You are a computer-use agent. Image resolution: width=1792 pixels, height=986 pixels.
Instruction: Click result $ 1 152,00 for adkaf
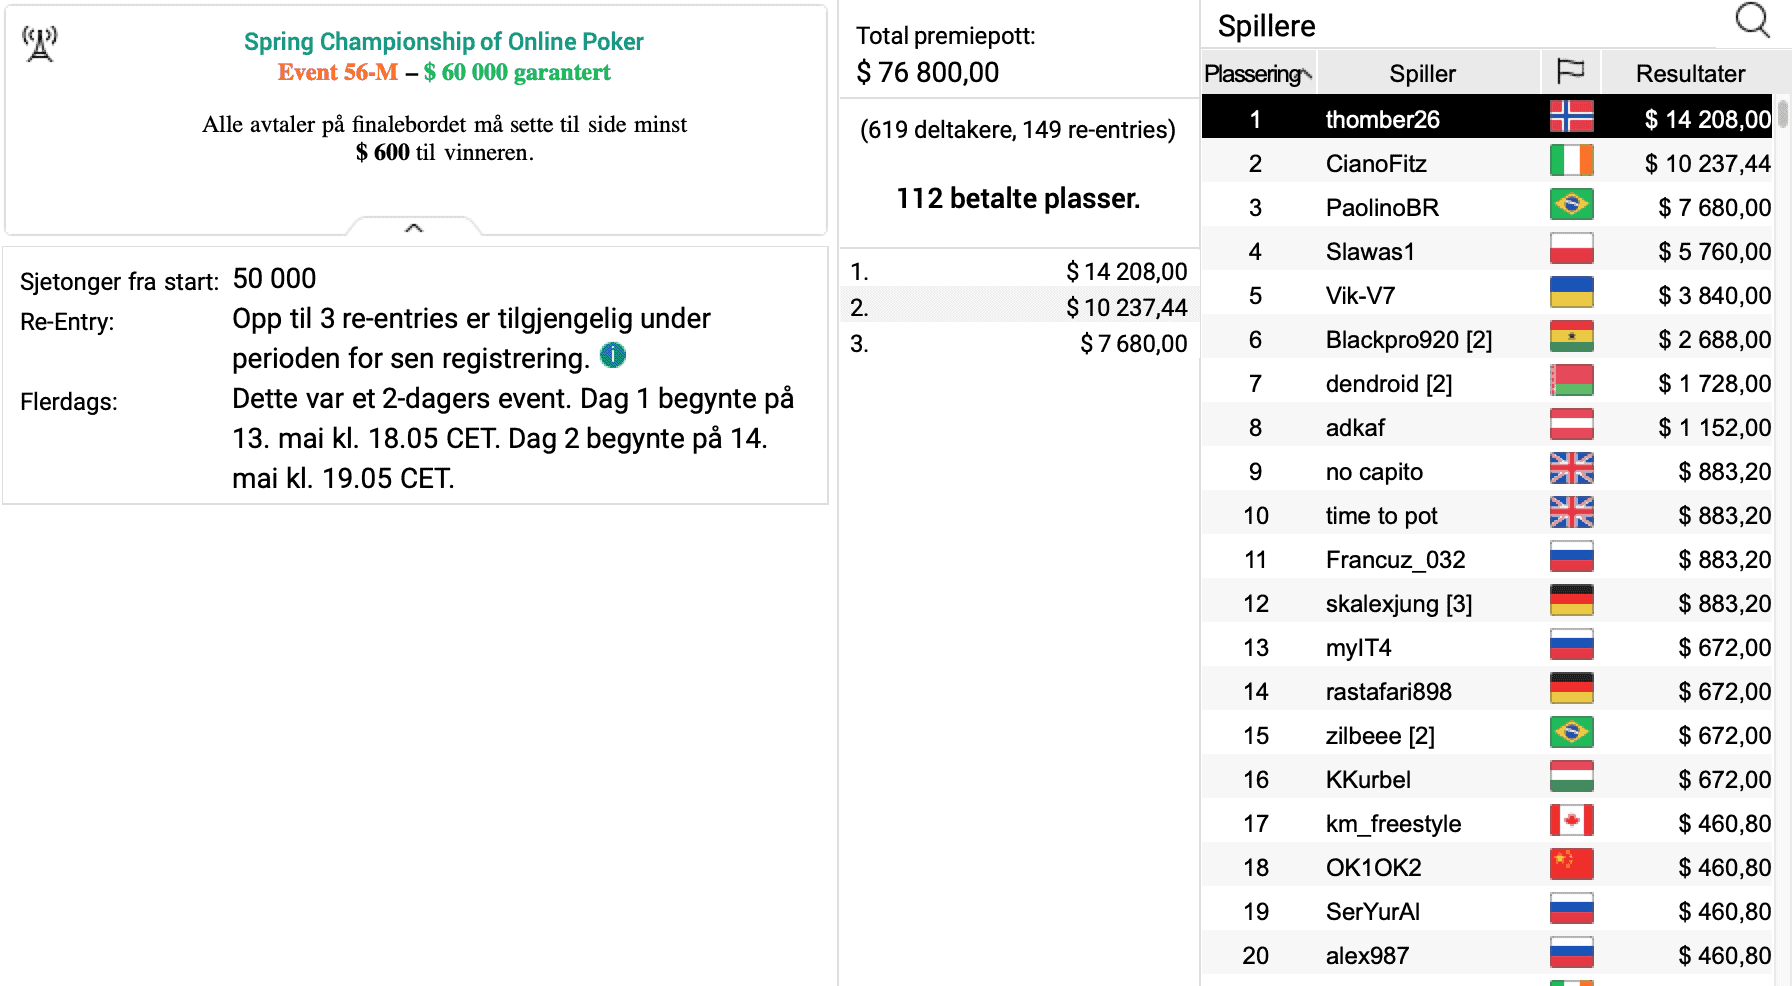(1714, 427)
